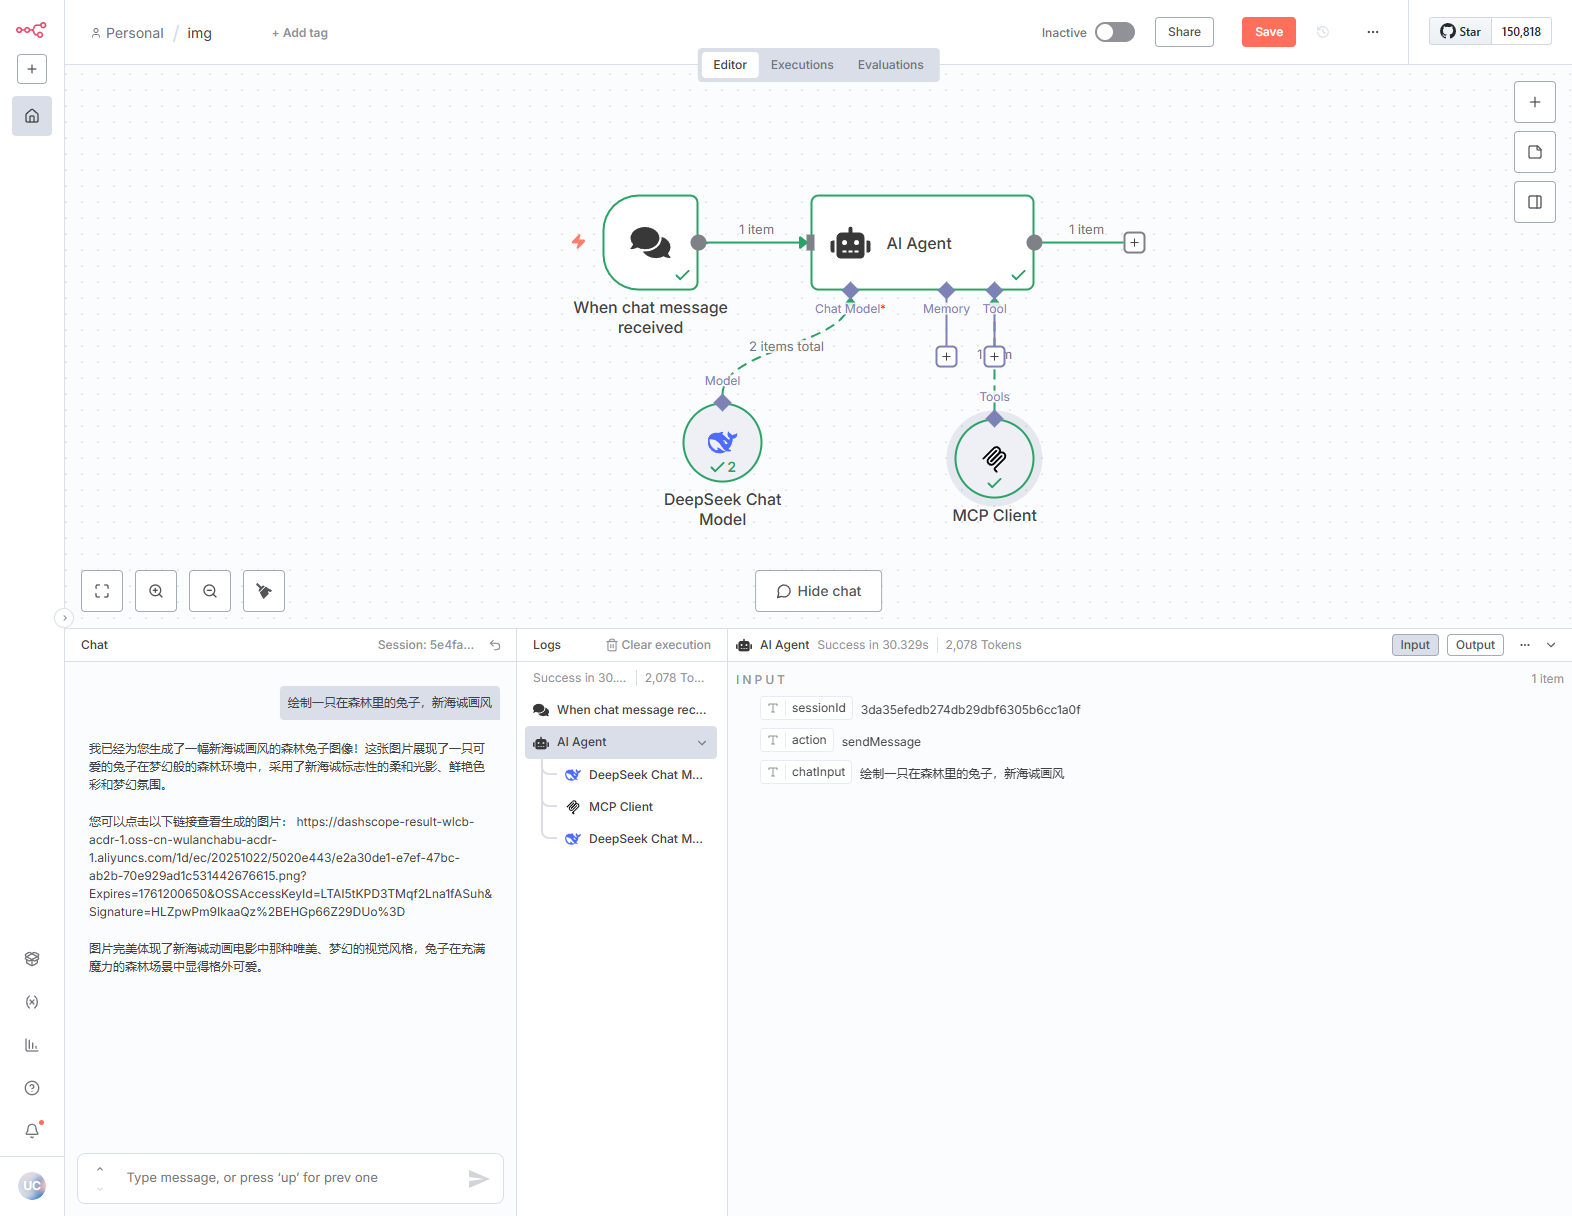Click the tidy up workflow icon
The image size is (1572, 1216).
point(264,591)
